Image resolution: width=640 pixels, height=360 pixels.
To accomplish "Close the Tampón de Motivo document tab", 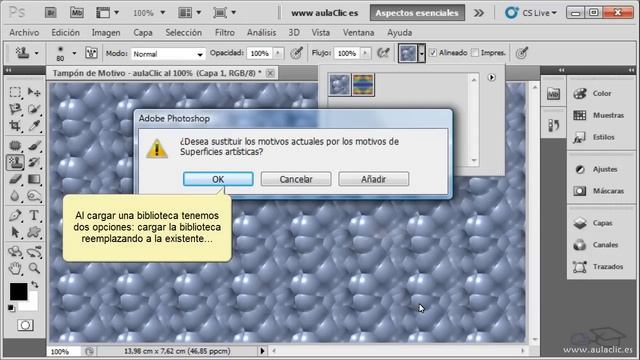I will [270, 73].
